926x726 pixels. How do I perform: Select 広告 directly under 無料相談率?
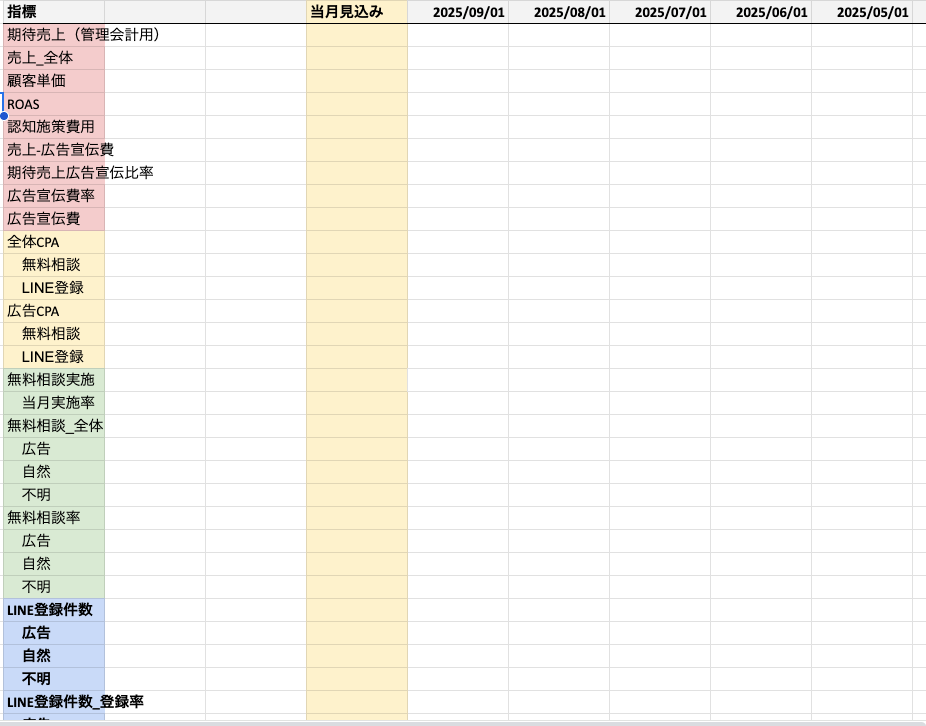(54, 542)
